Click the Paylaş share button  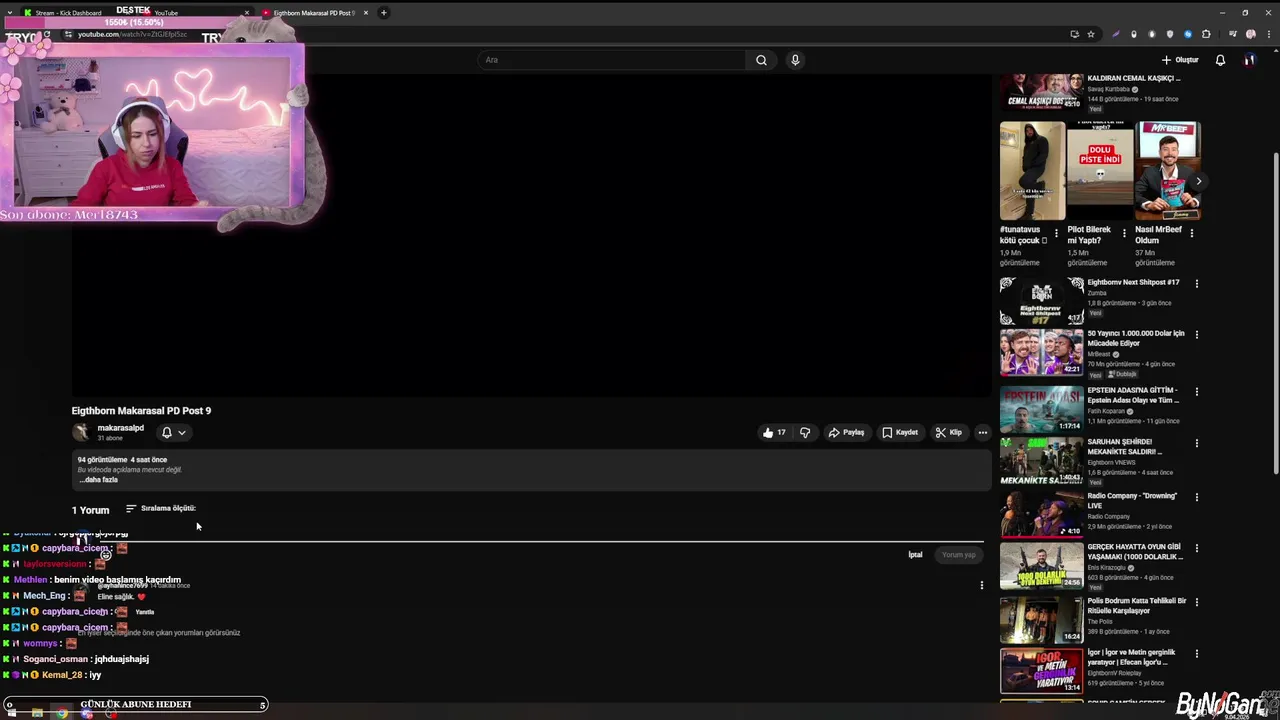(x=846, y=433)
